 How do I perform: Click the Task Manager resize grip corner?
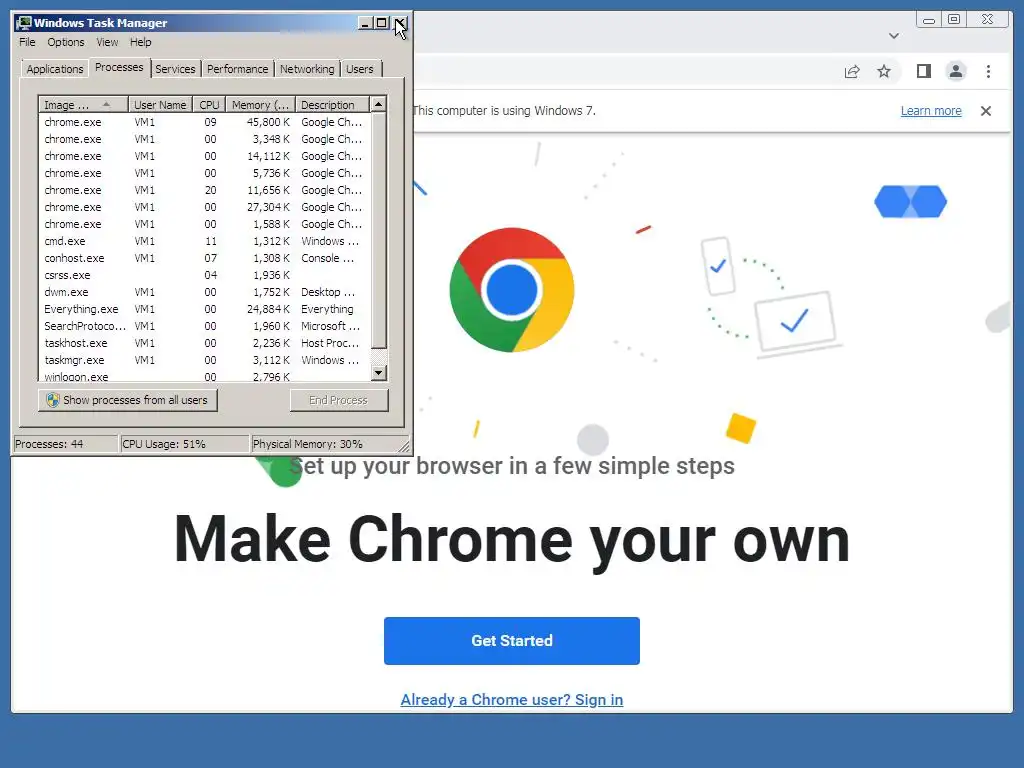coord(404,446)
